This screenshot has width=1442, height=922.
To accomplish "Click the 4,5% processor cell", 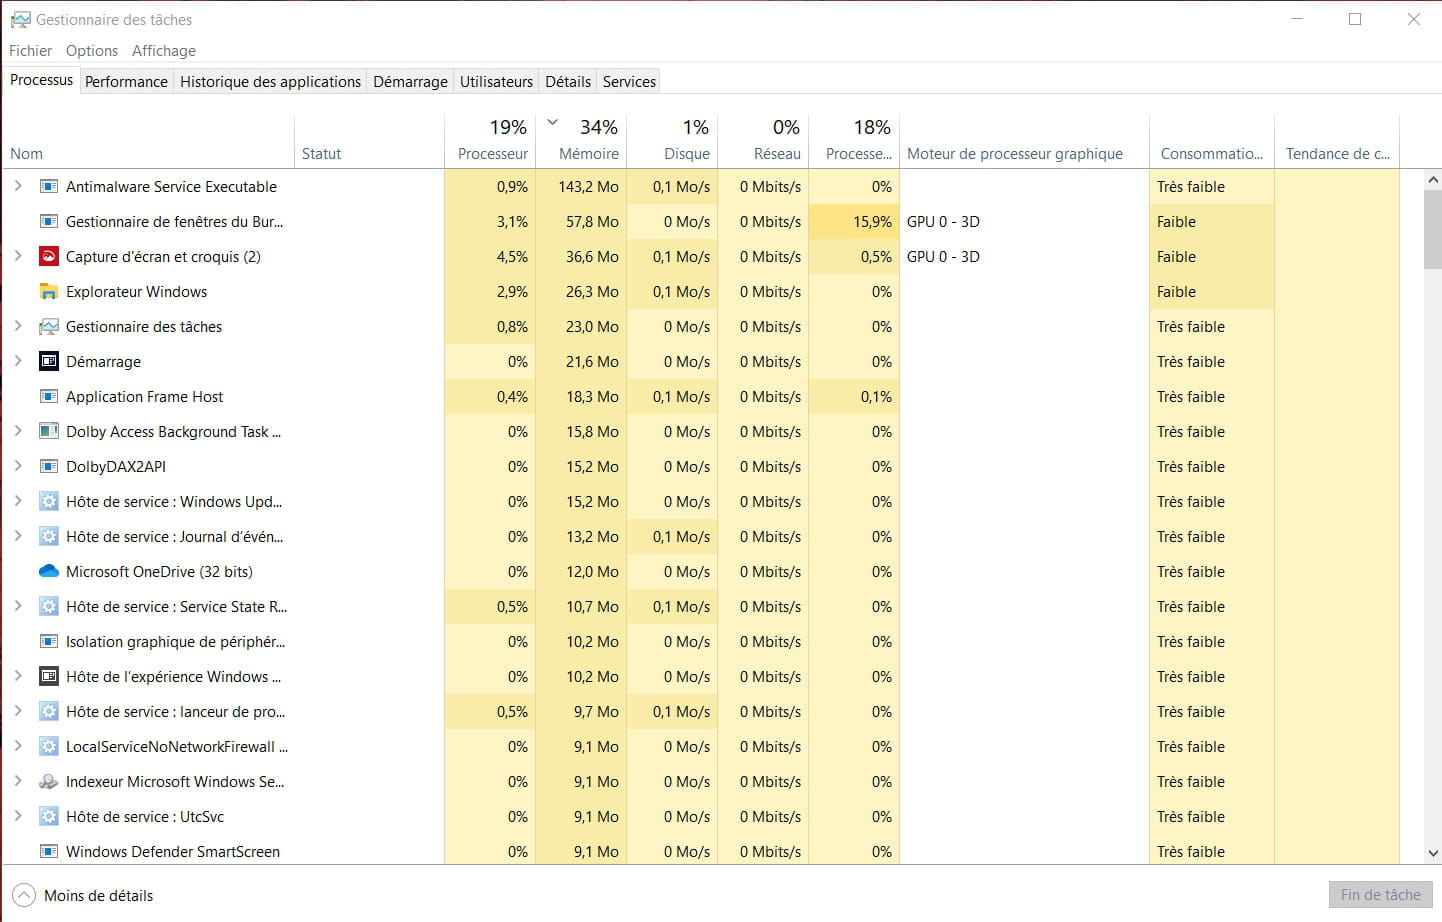I will [489, 257].
